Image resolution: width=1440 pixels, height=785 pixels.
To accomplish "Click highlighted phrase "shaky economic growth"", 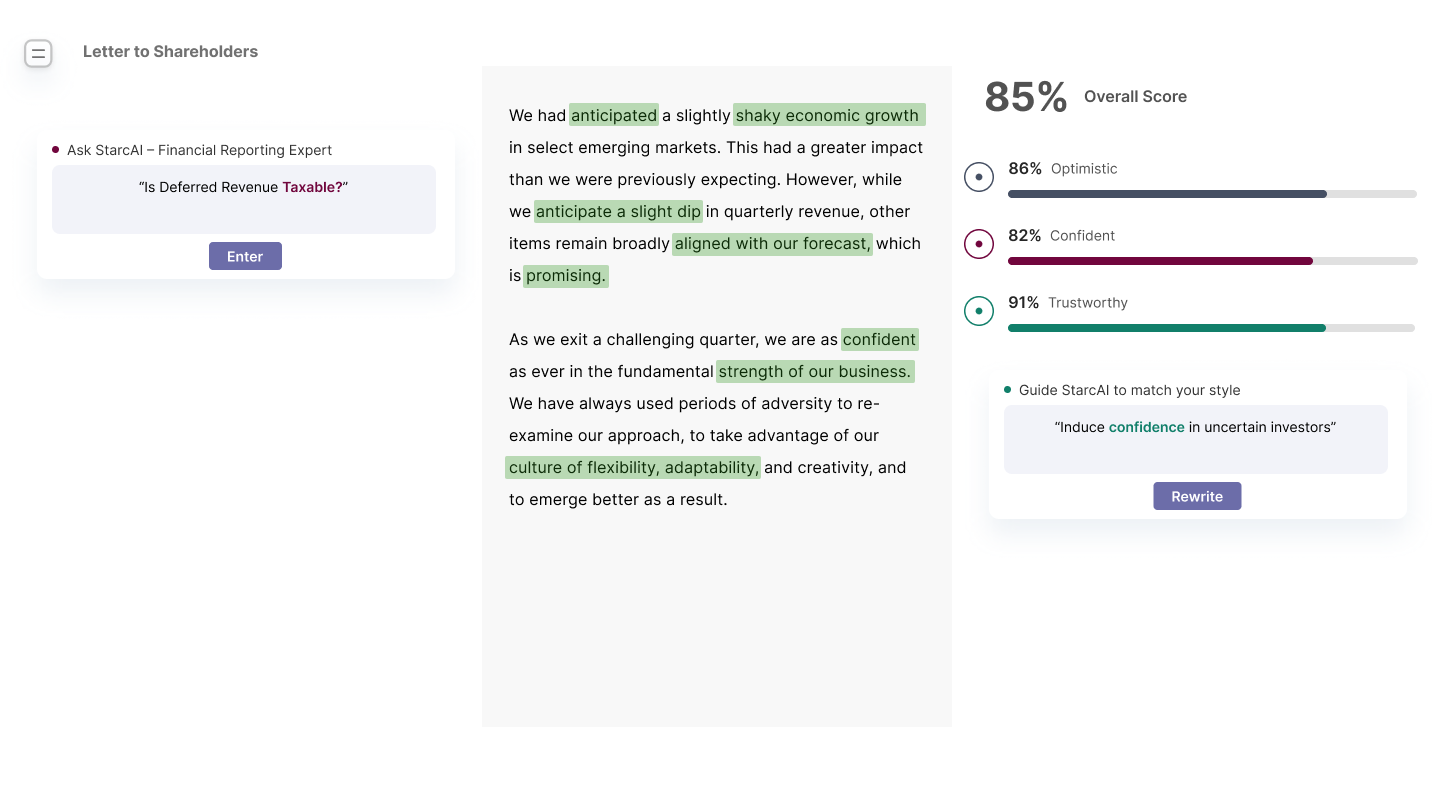I will coord(828,116).
